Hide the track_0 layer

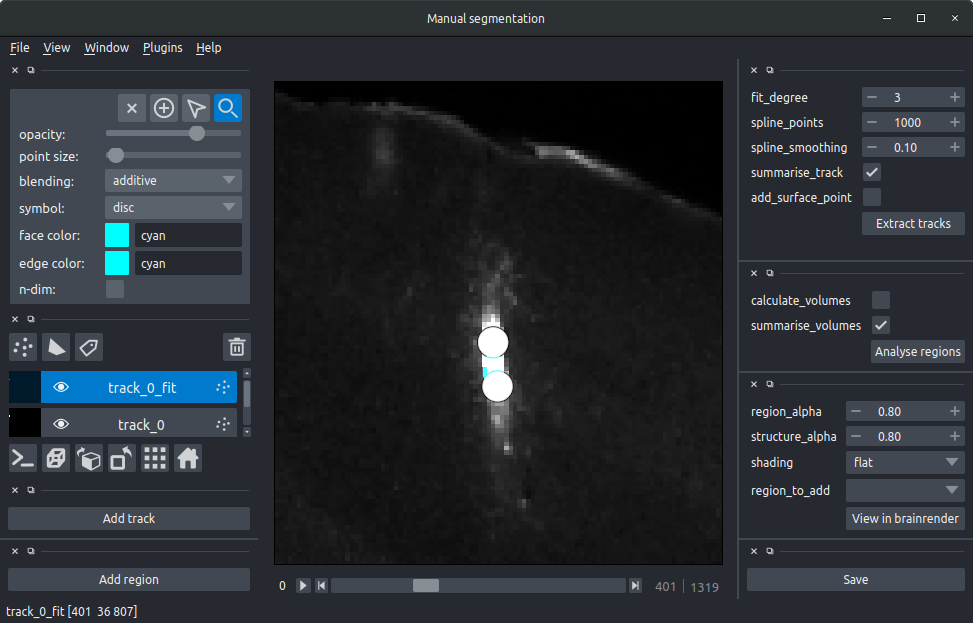[x=61, y=423]
